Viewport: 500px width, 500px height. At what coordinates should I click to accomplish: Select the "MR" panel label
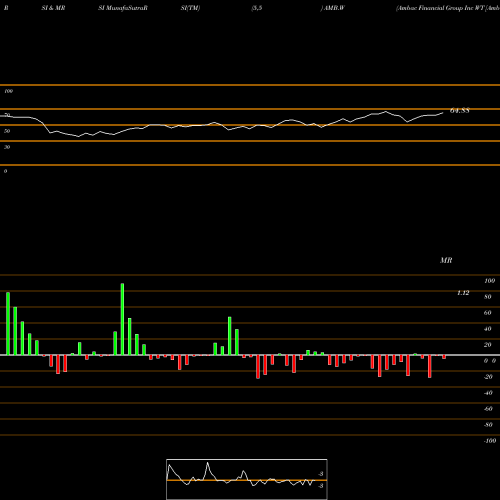click(446, 260)
